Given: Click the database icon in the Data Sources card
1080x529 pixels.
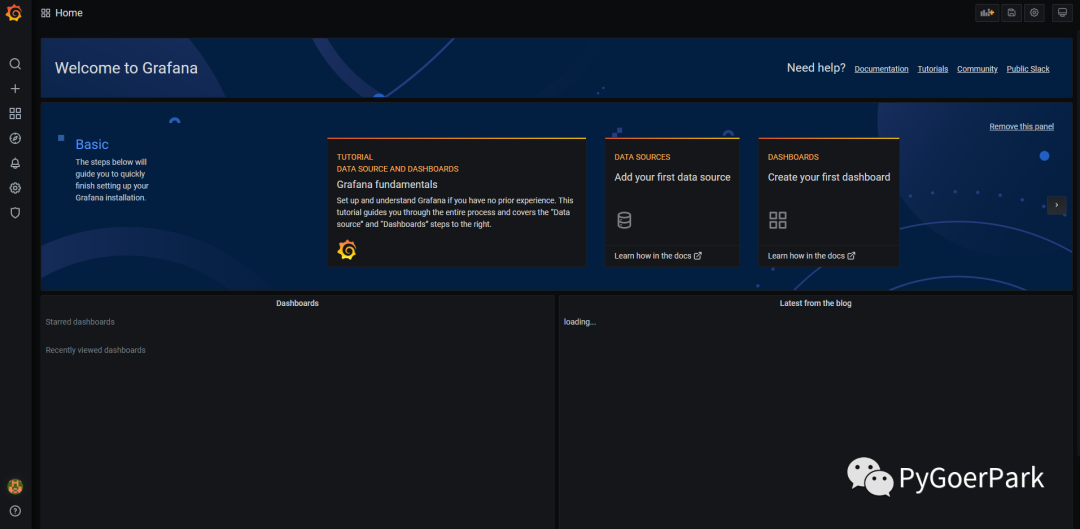Looking at the screenshot, I should (624, 220).
